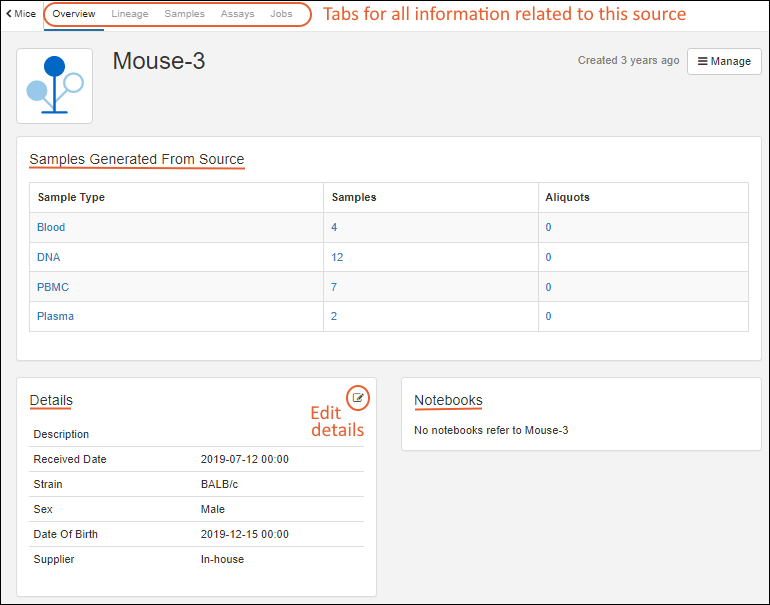The height and width of the screenshot is (605, 770).
Task: Open the Lineage tab
Action: pos(130,14)
